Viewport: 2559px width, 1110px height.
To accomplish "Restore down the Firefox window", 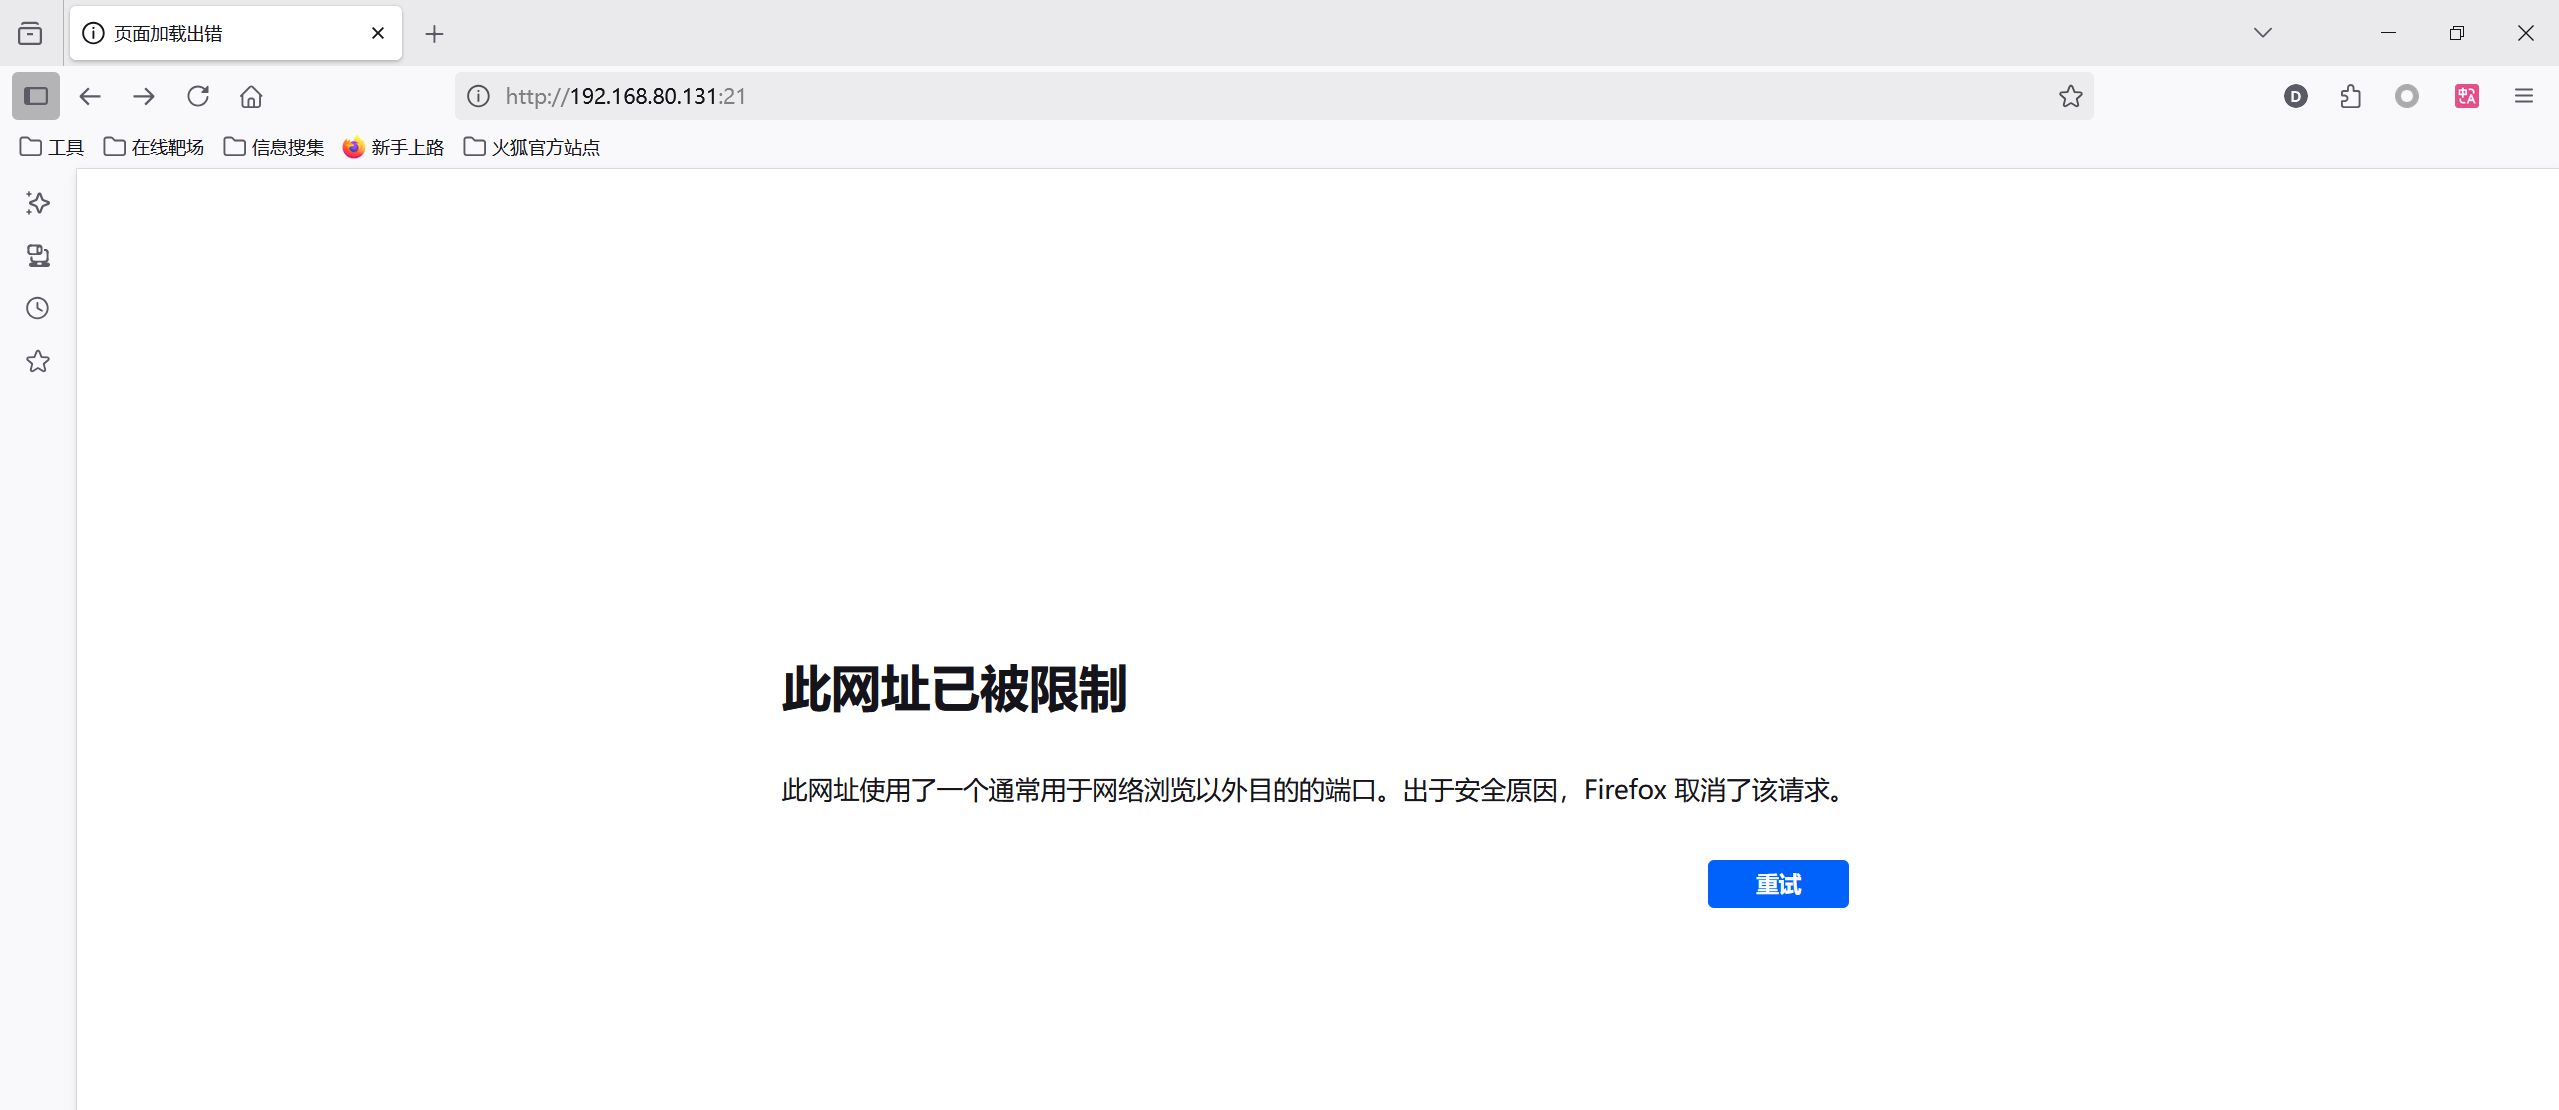I will tap(2457, 33).
